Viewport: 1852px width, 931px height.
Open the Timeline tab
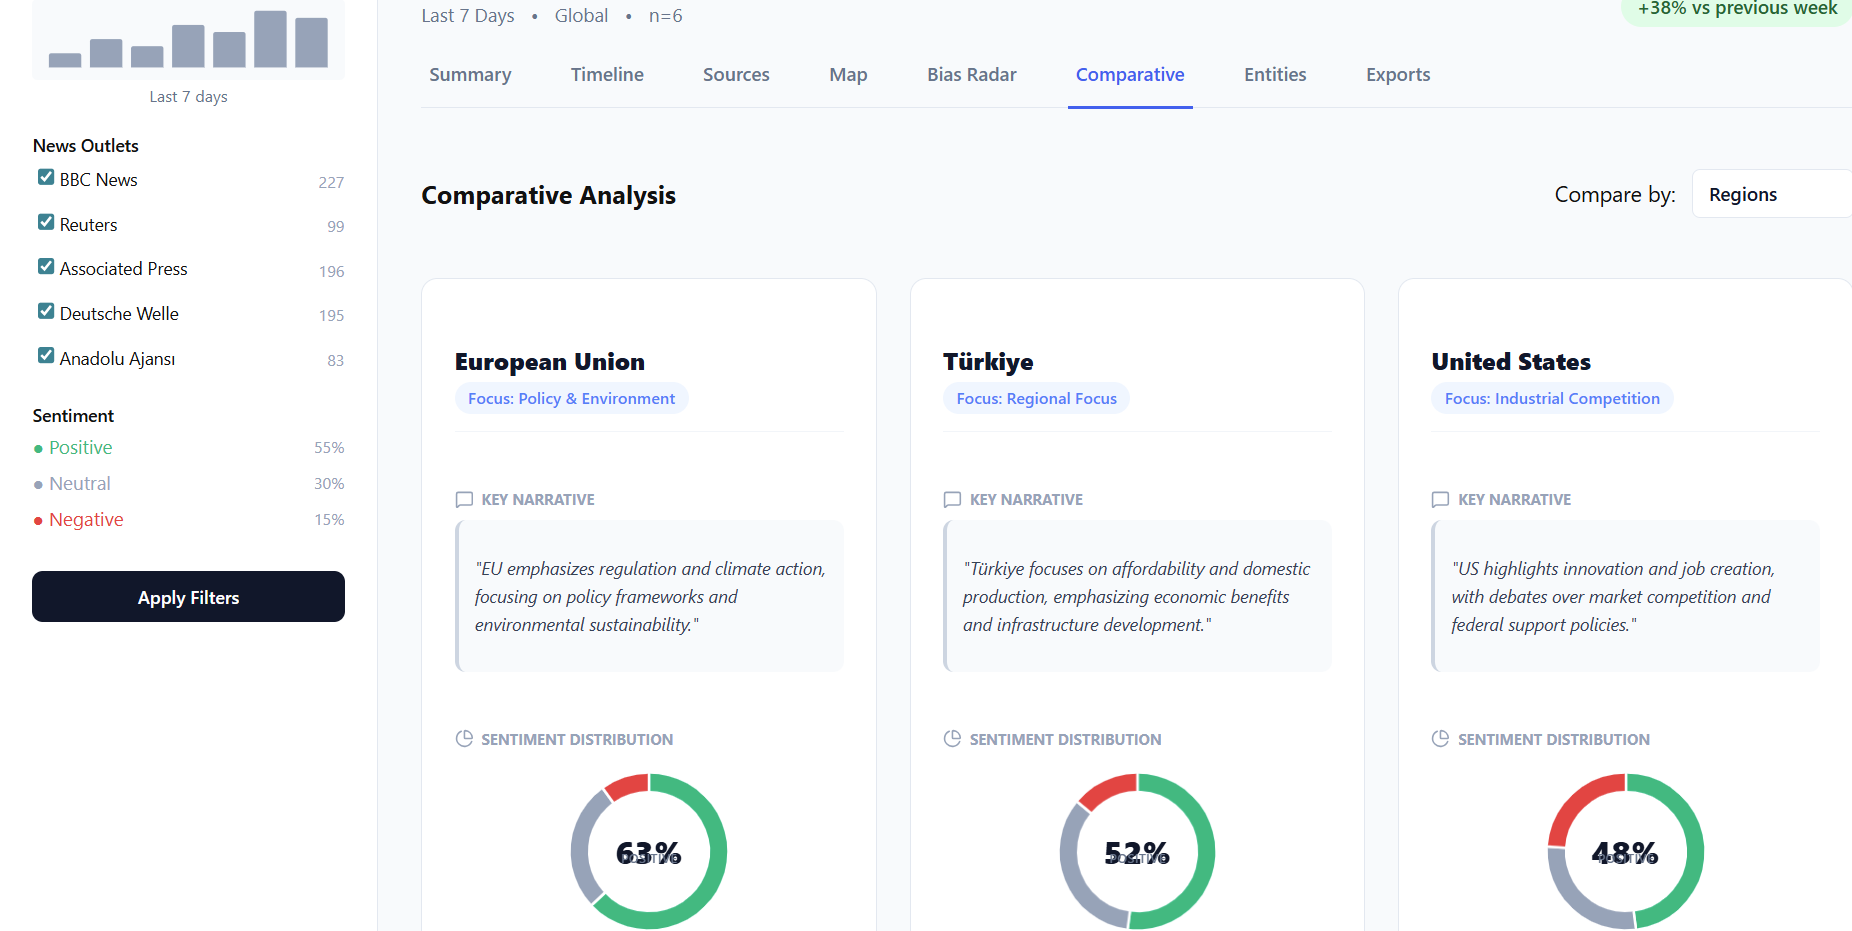tap(607, 75)
